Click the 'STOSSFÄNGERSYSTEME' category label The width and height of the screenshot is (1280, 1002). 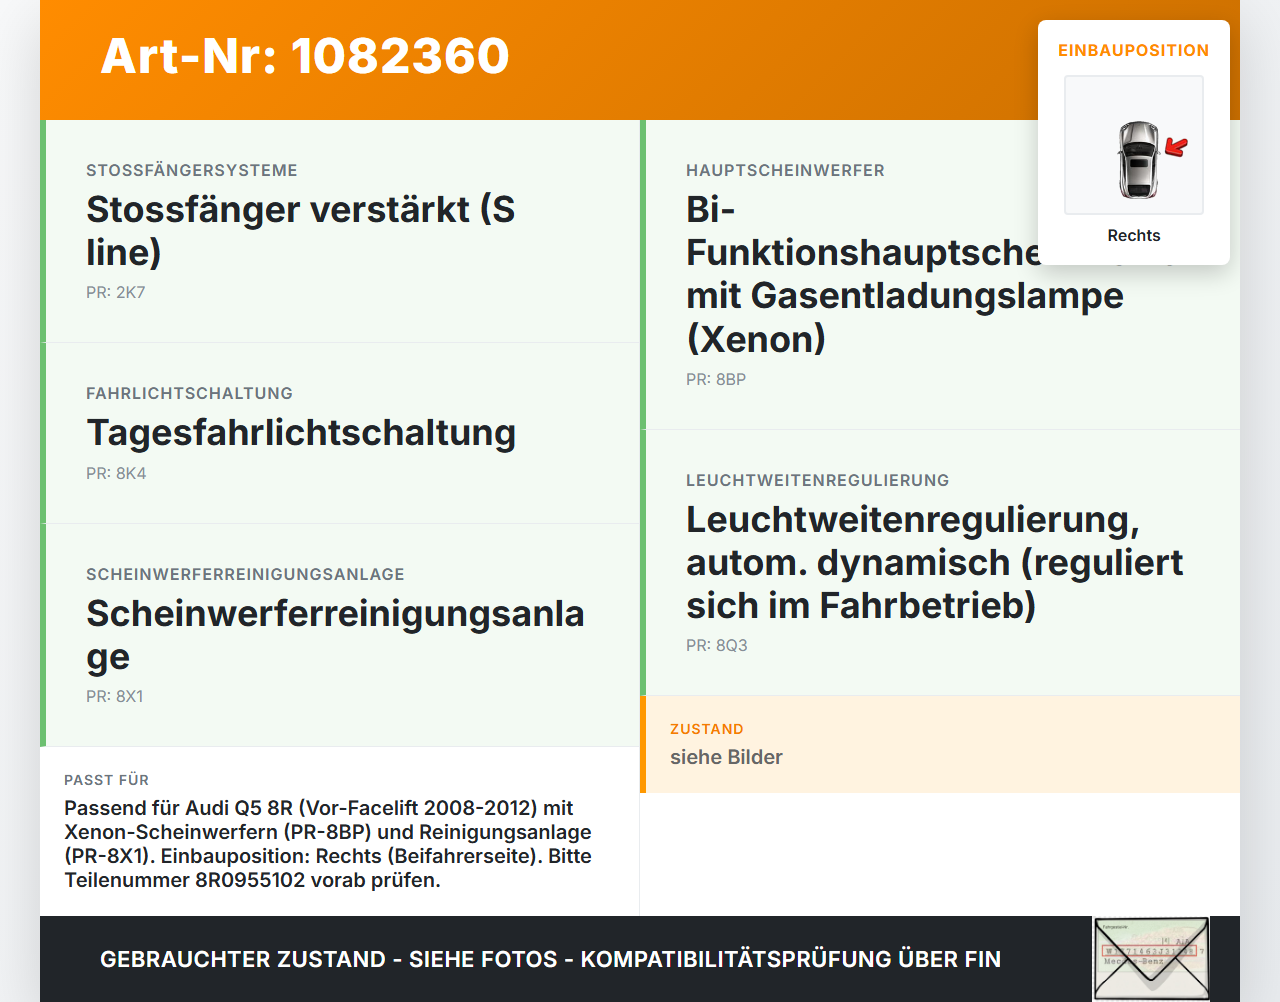(192, 170)
